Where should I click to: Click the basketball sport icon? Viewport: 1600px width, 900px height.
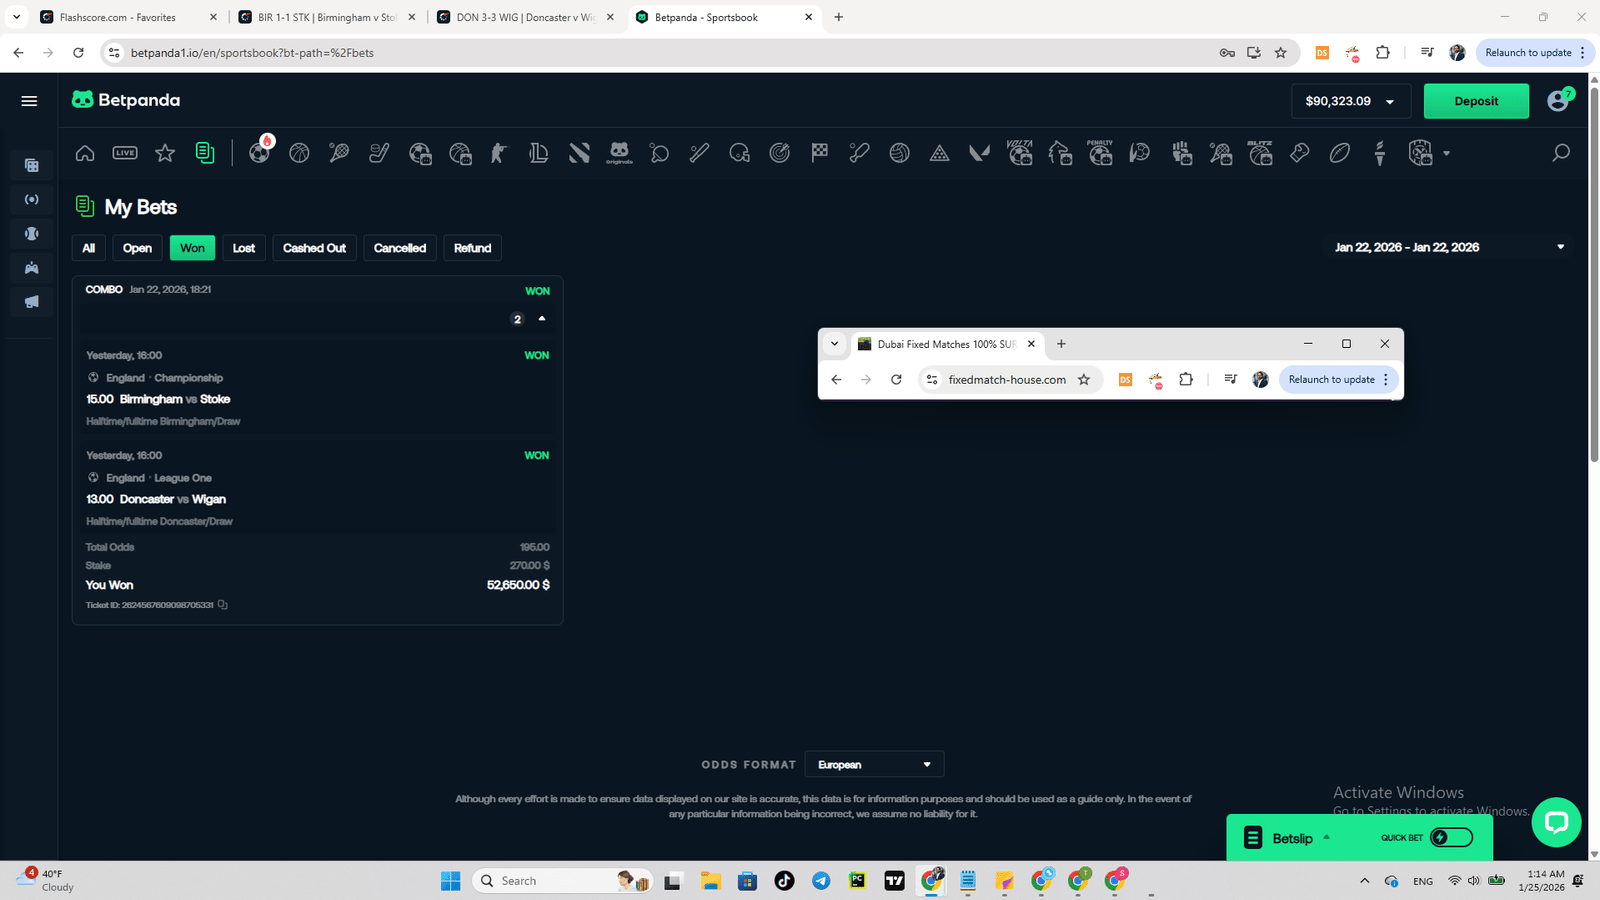(x=299, y=153)
